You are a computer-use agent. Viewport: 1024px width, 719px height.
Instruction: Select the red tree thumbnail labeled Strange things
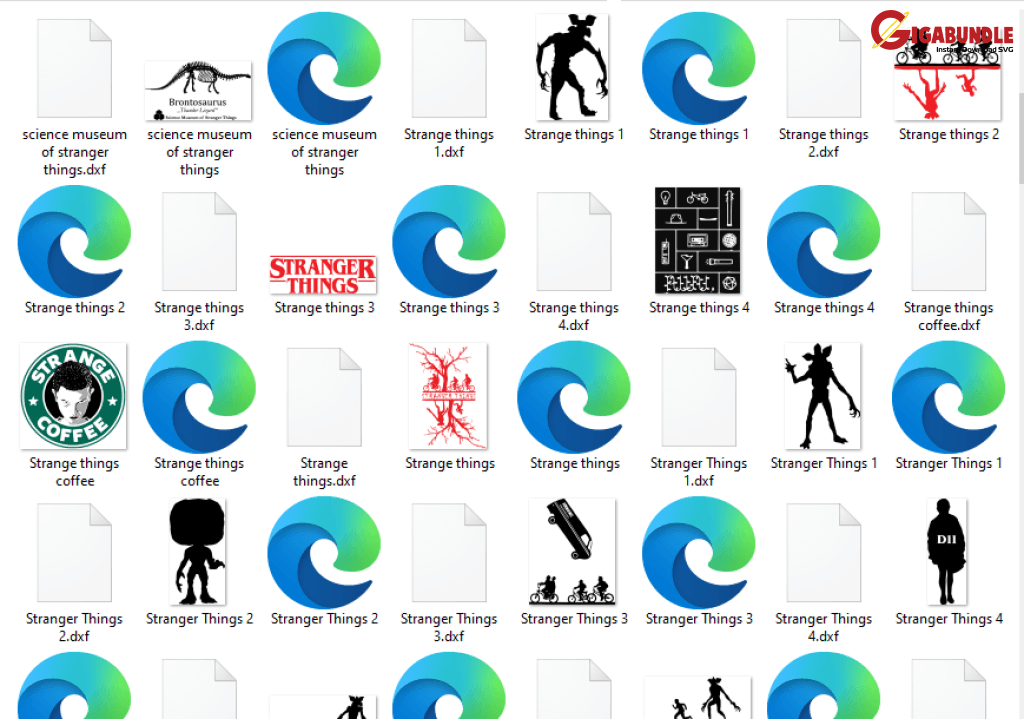click(x=448, y=396)
